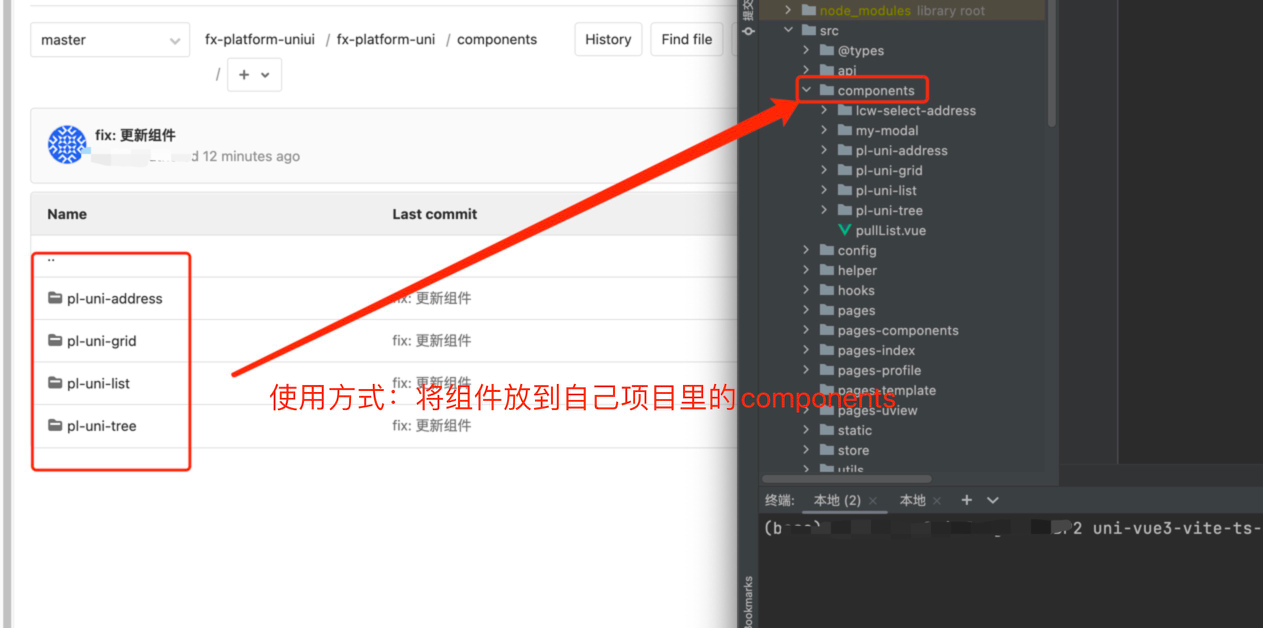Click the Find file button

pos(686,40)
